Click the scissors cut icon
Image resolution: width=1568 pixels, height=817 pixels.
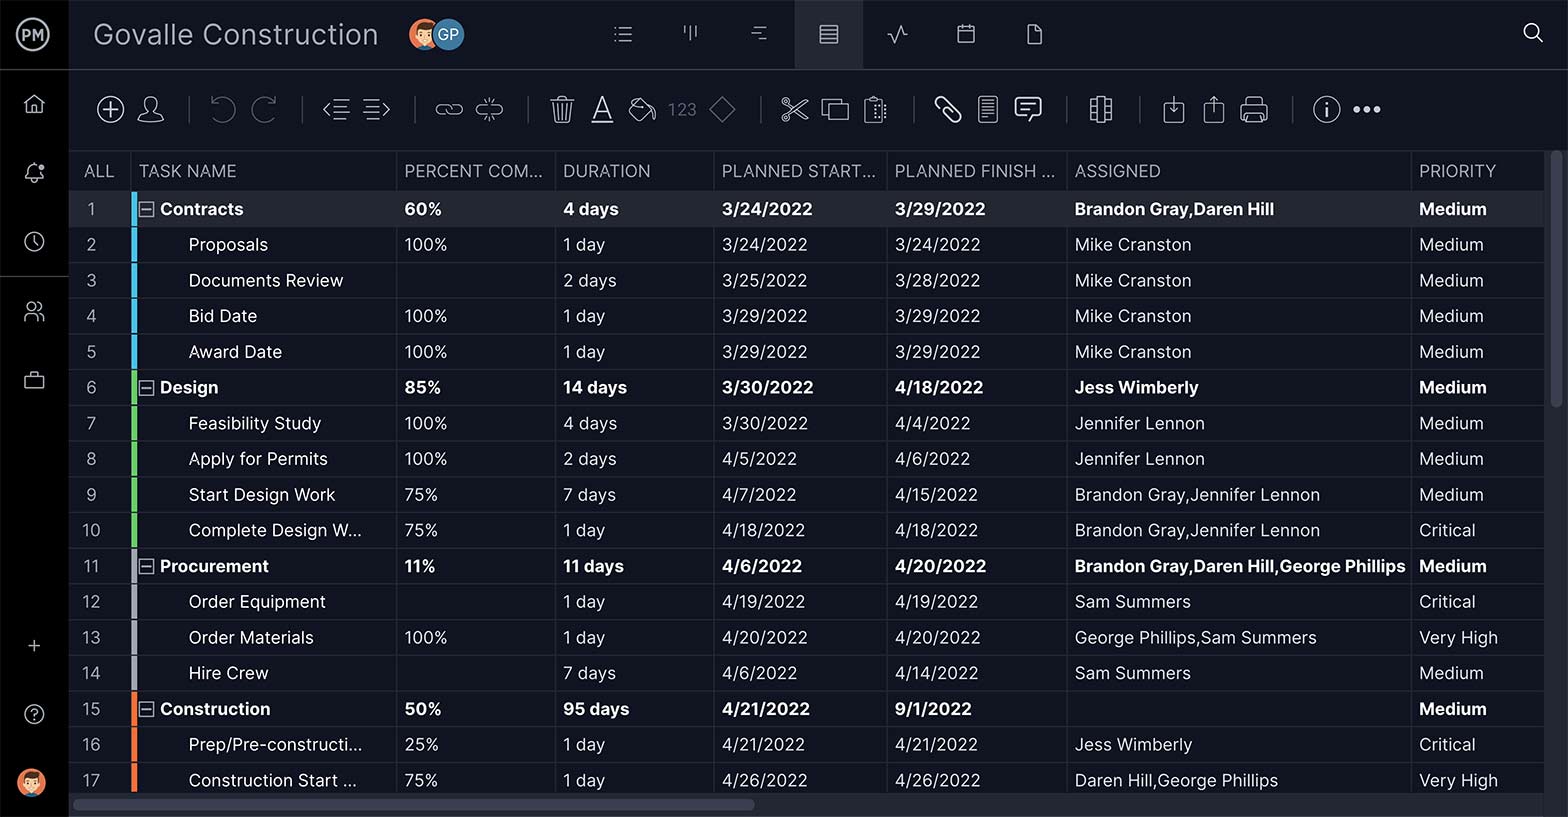click(794, 110)
